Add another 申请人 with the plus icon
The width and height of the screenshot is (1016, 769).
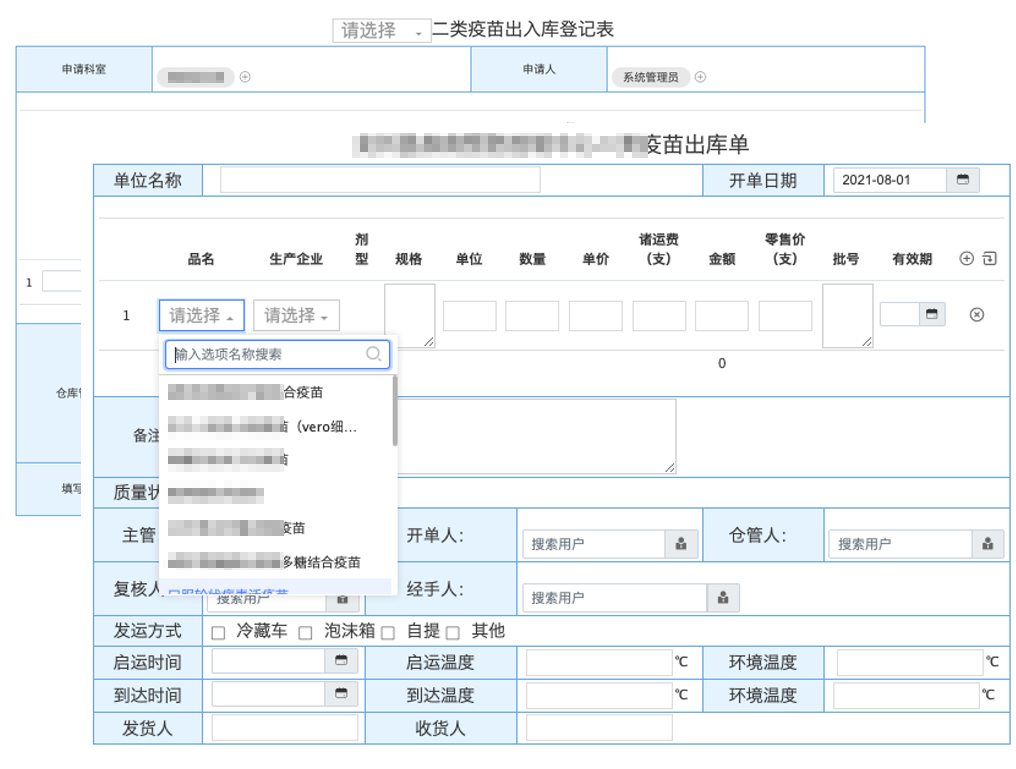pos(700,77)
